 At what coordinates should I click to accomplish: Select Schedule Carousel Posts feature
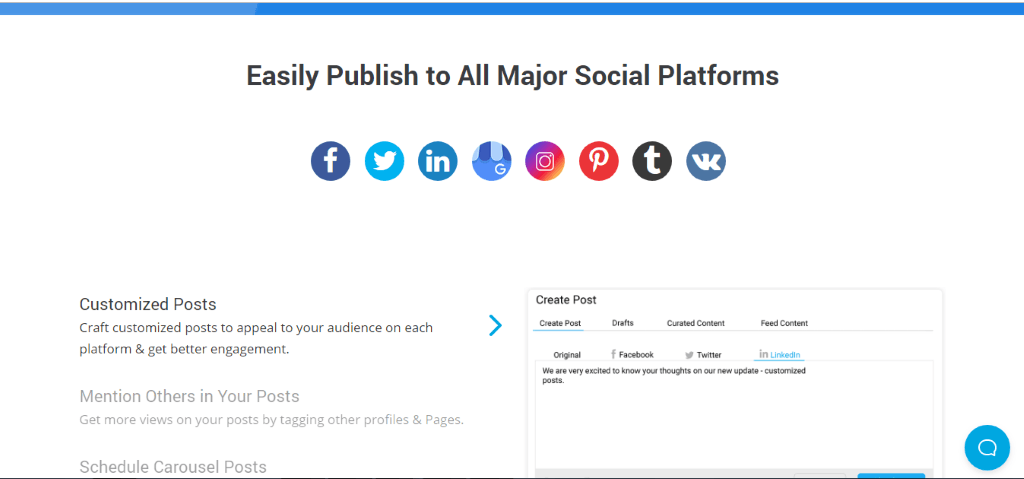pos(173,467)
